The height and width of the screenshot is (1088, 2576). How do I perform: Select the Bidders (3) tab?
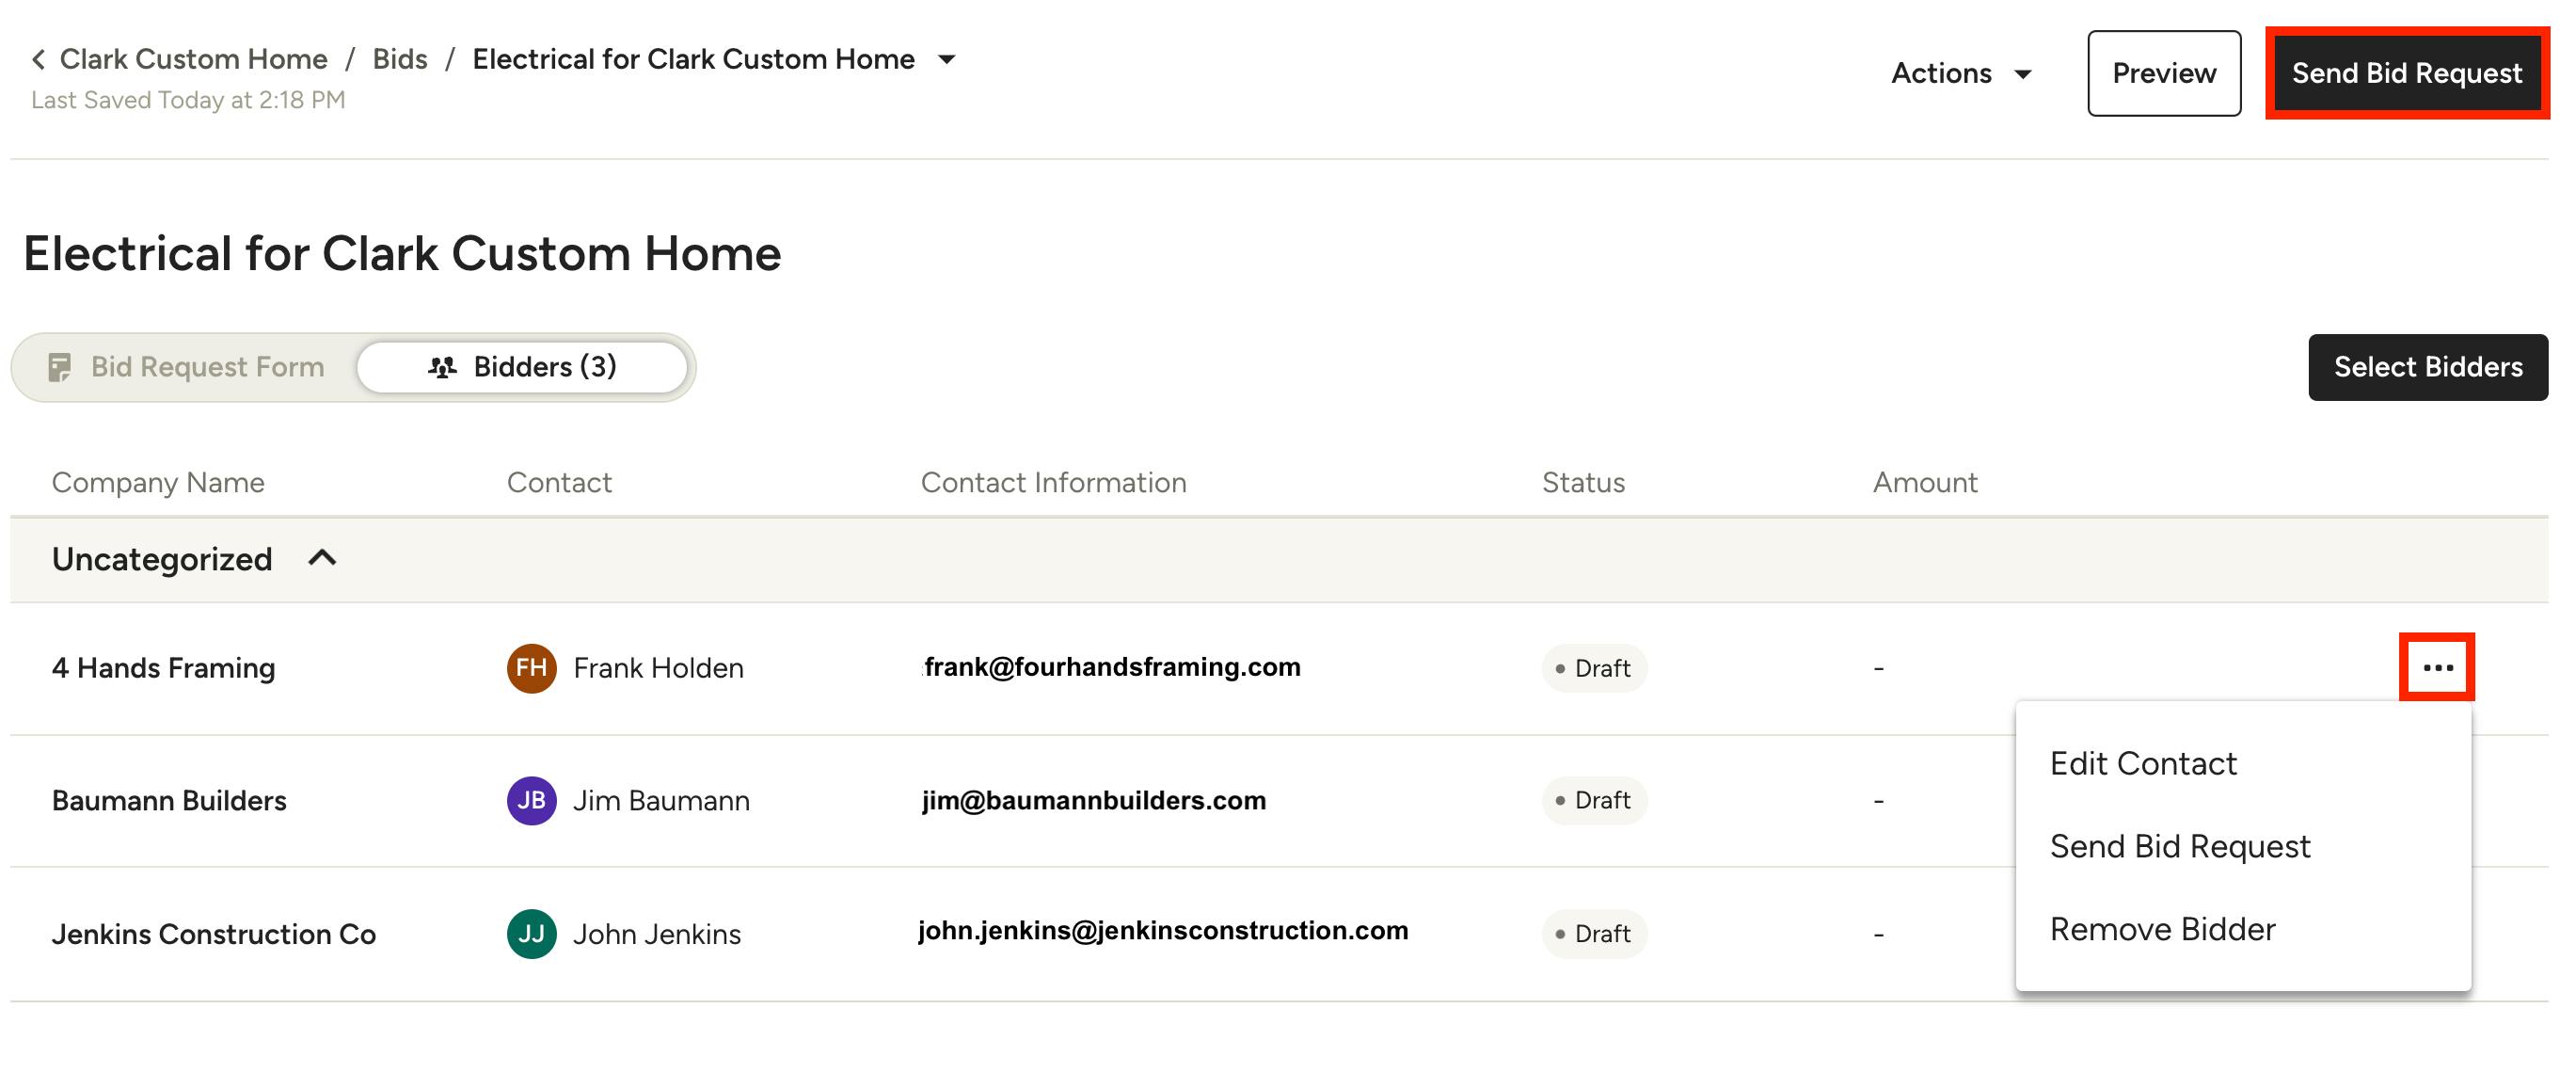523,367
